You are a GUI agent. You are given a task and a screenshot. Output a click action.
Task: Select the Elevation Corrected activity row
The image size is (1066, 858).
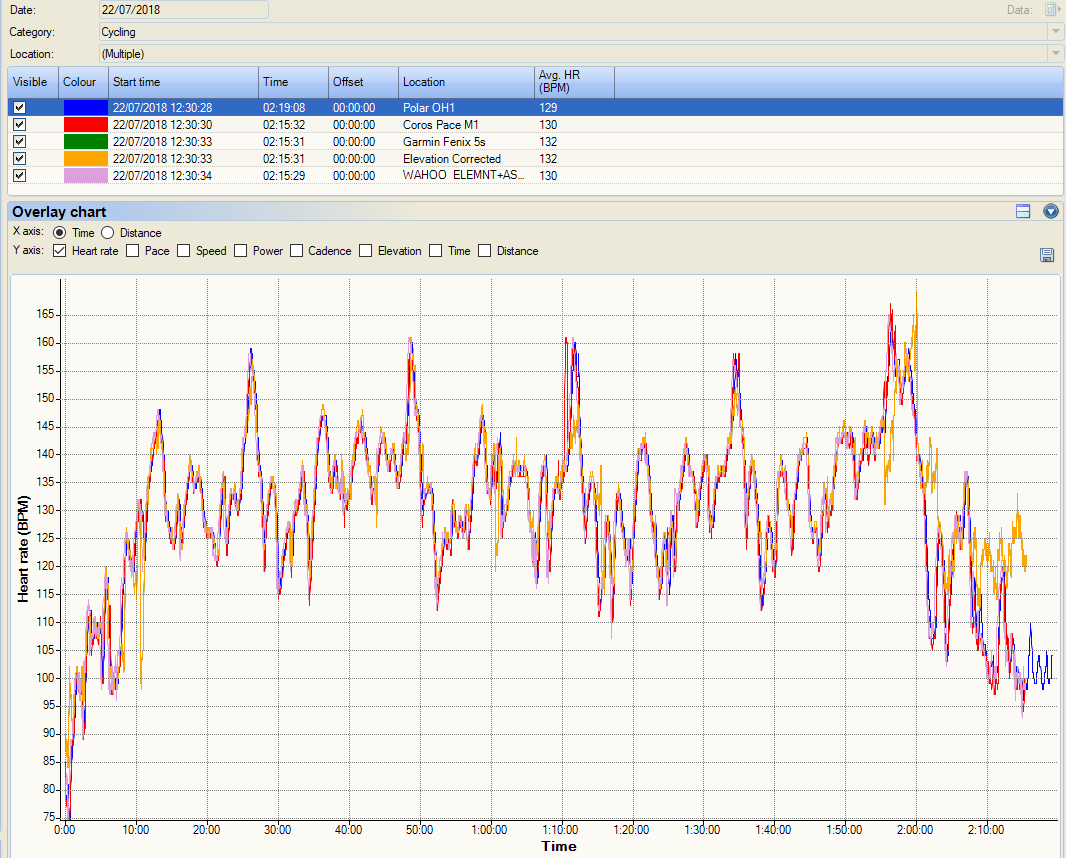(452, 159)
